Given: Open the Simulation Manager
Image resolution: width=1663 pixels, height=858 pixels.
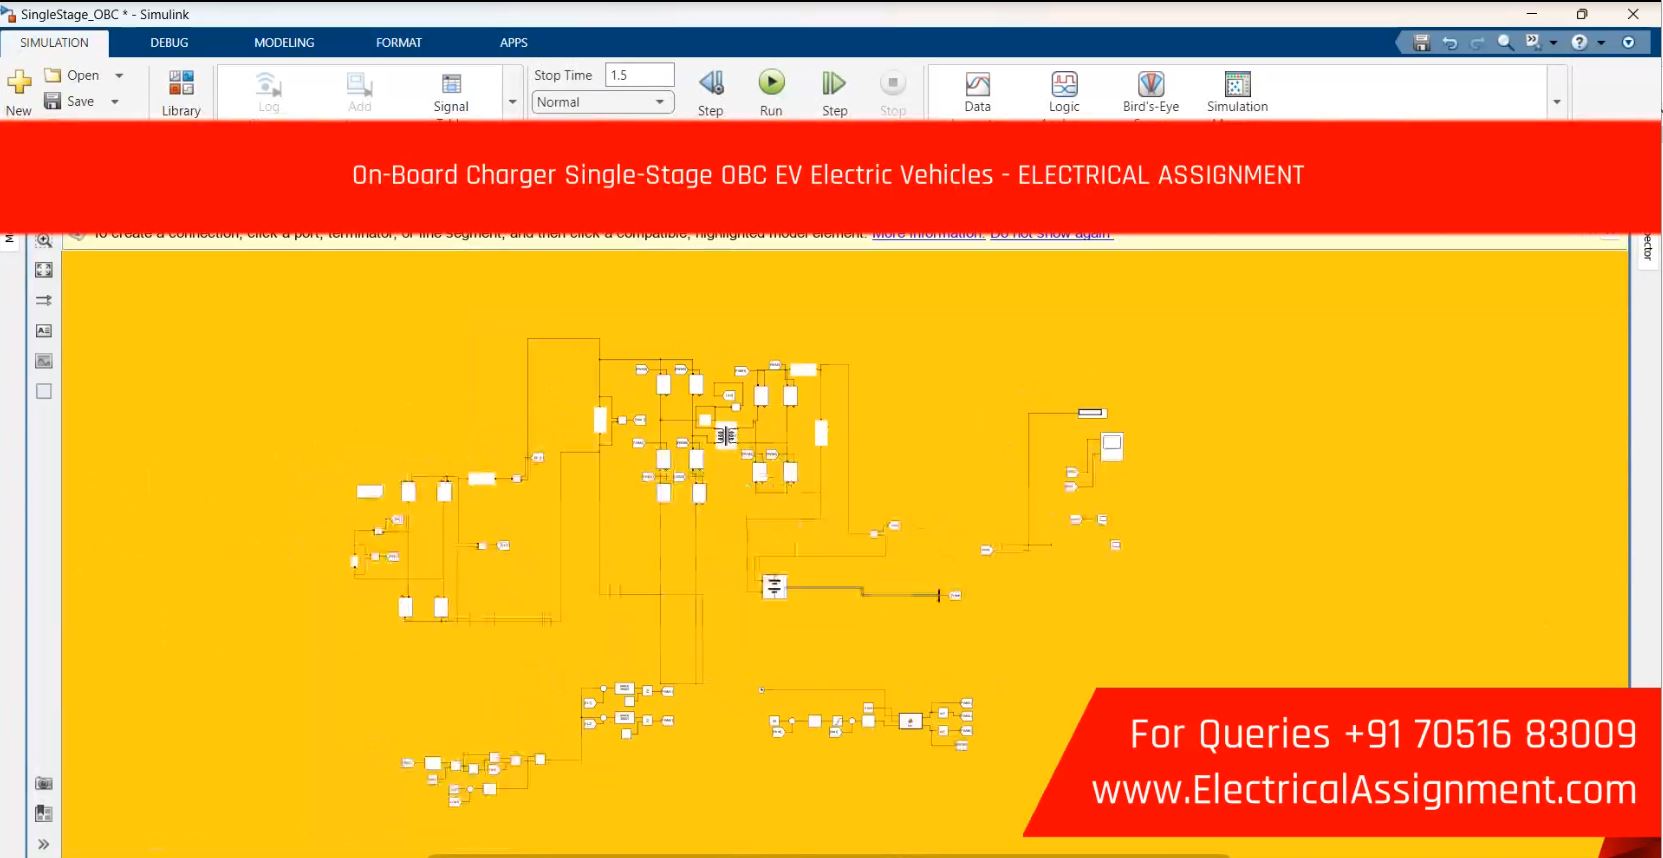Looking at the screenshot, I should 1237,92.
